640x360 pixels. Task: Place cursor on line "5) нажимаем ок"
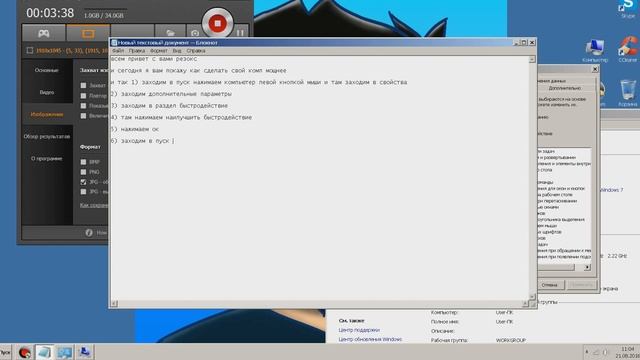point(135,129)
